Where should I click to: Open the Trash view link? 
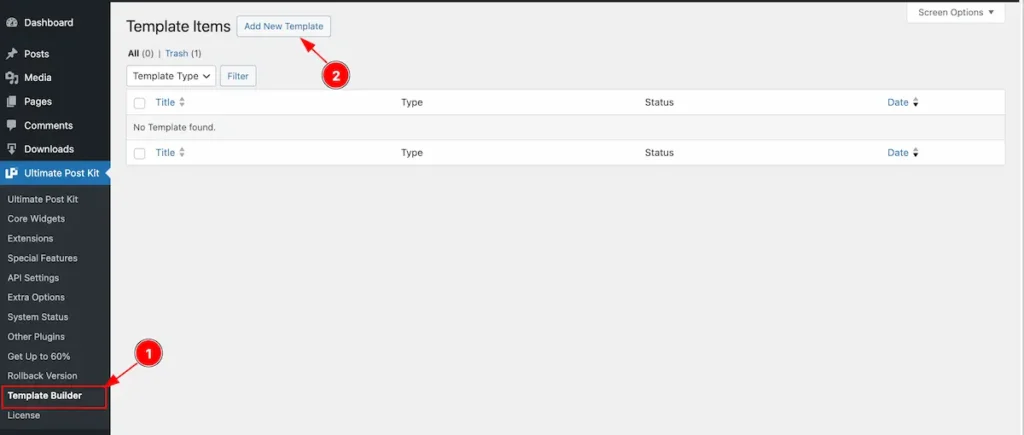coord(176,53)
